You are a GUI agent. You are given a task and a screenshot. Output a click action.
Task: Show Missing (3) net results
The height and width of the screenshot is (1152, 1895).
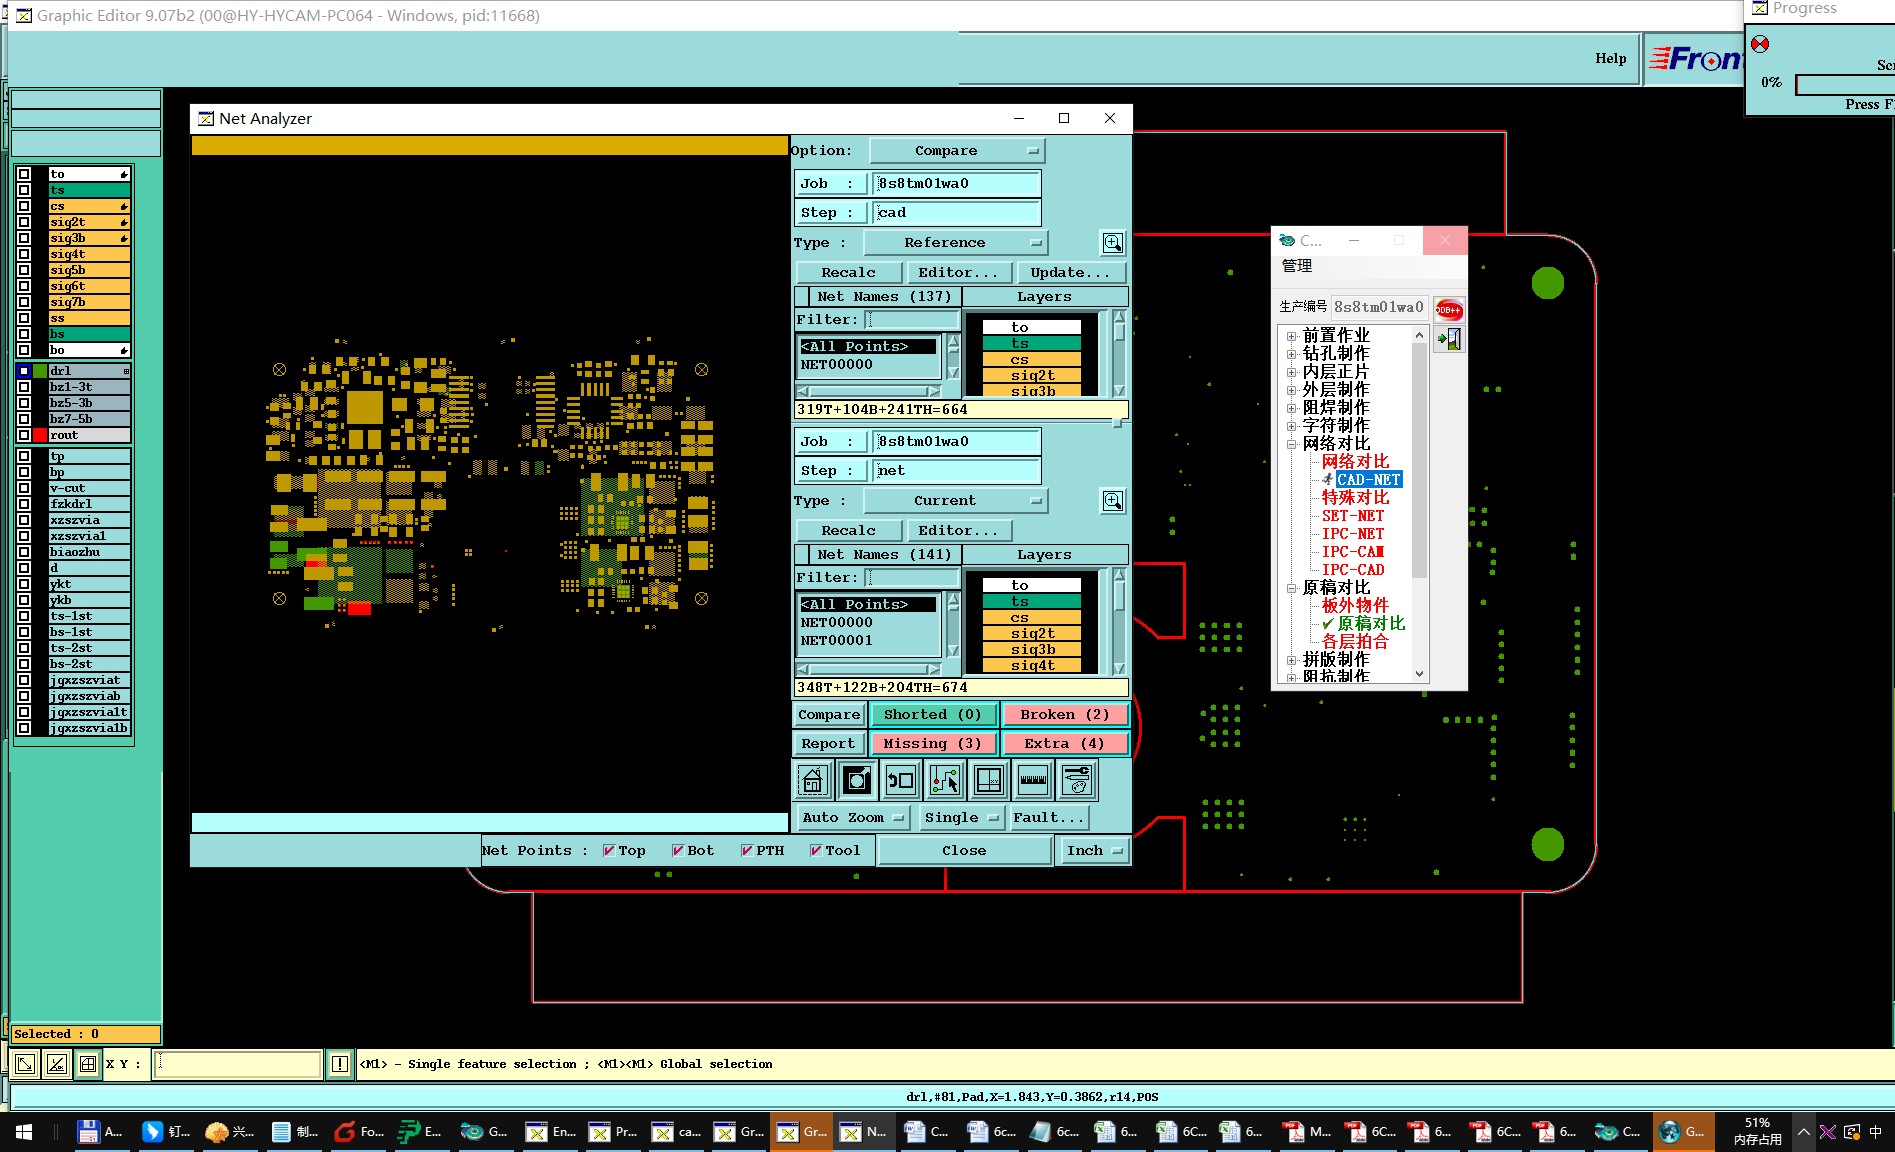[933, 744]
